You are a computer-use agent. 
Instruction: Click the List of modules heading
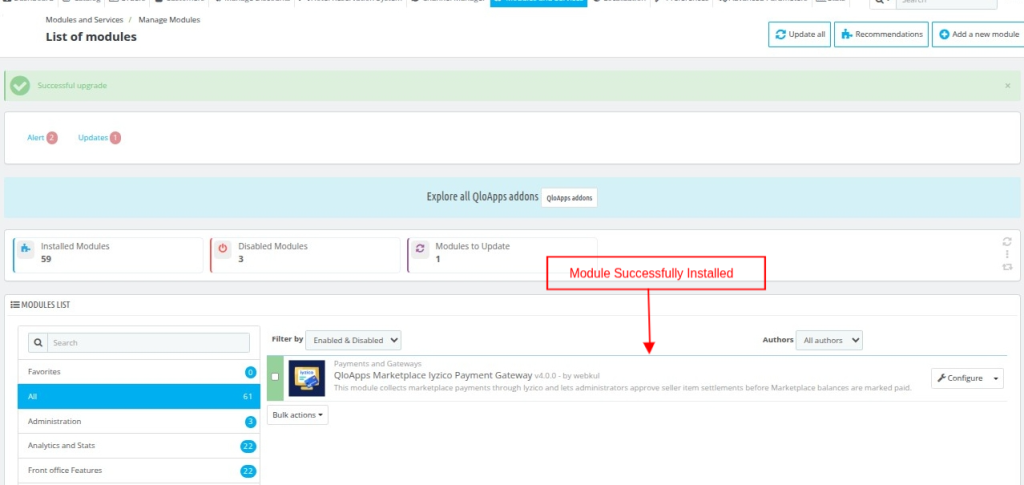(x=91, y=37)
